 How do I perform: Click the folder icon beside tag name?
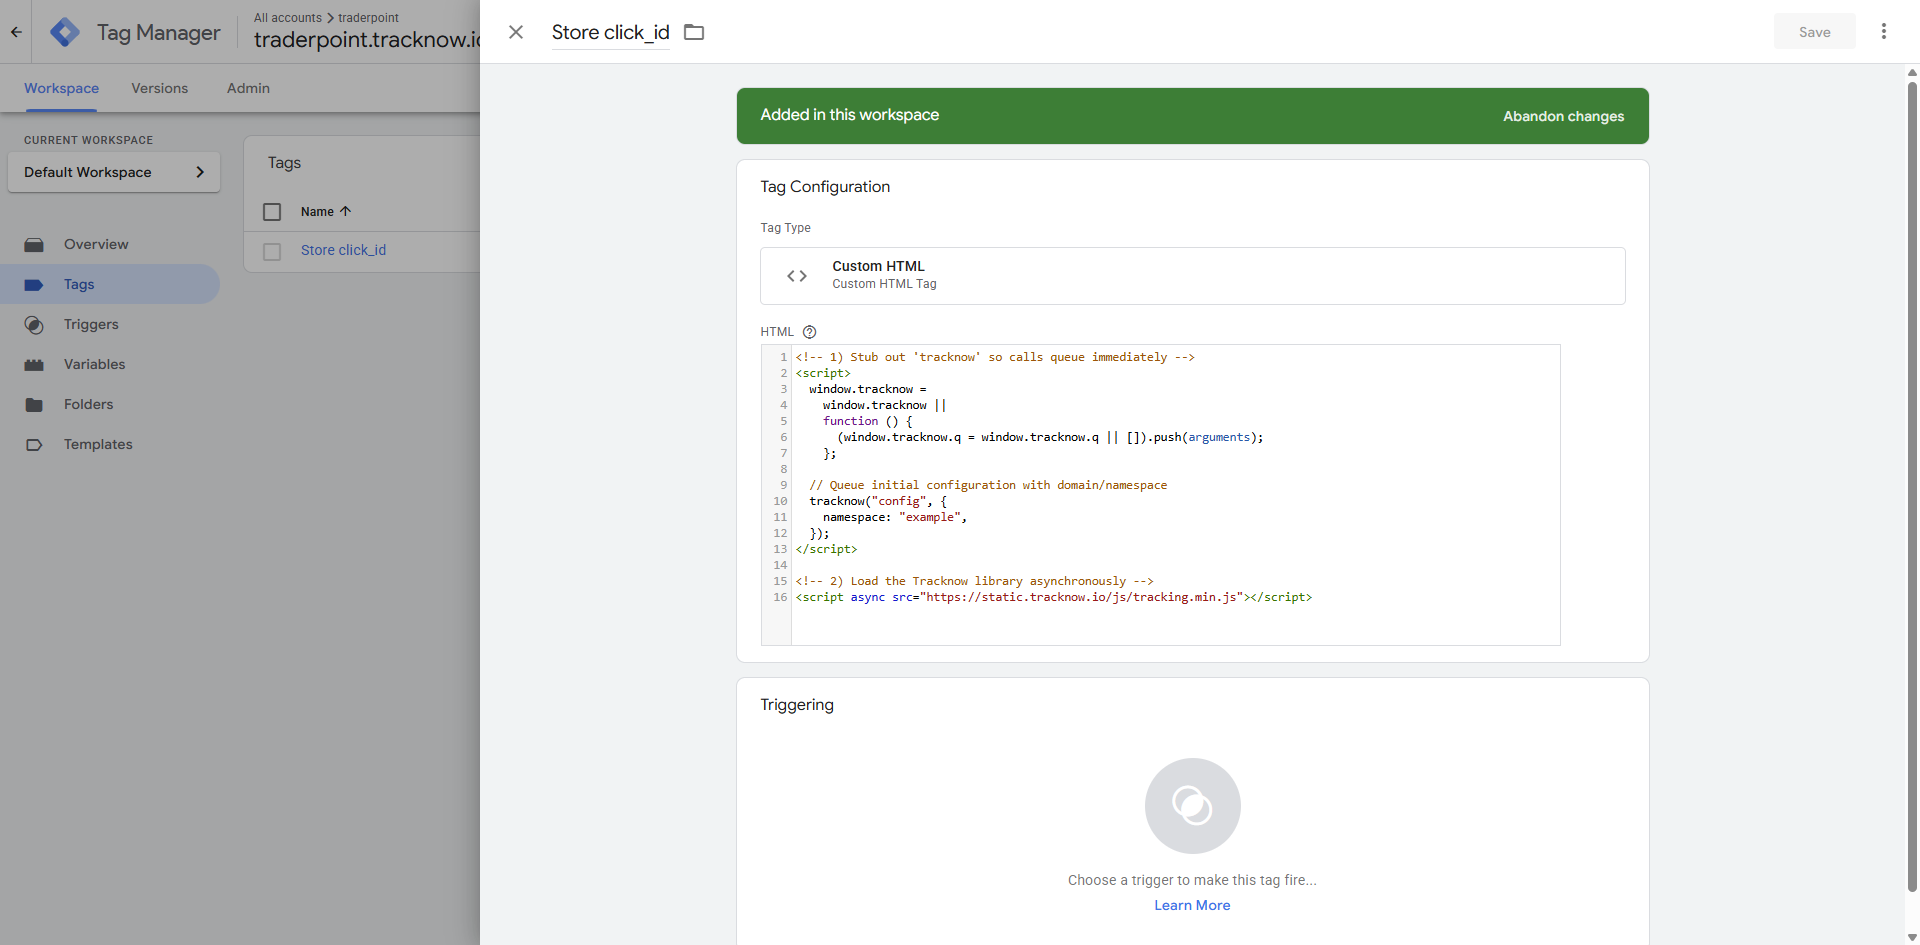coord(694,32)
